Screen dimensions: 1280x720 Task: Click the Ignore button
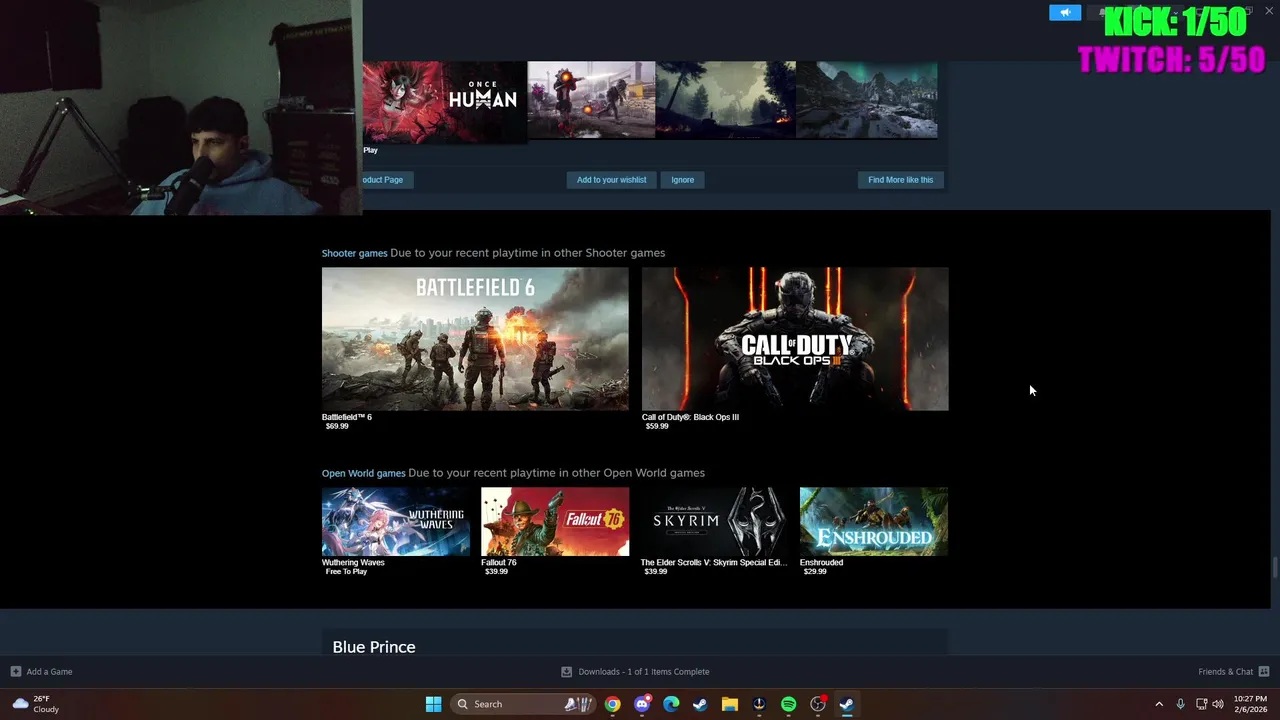pyautogui.click(x=683, y=180)
